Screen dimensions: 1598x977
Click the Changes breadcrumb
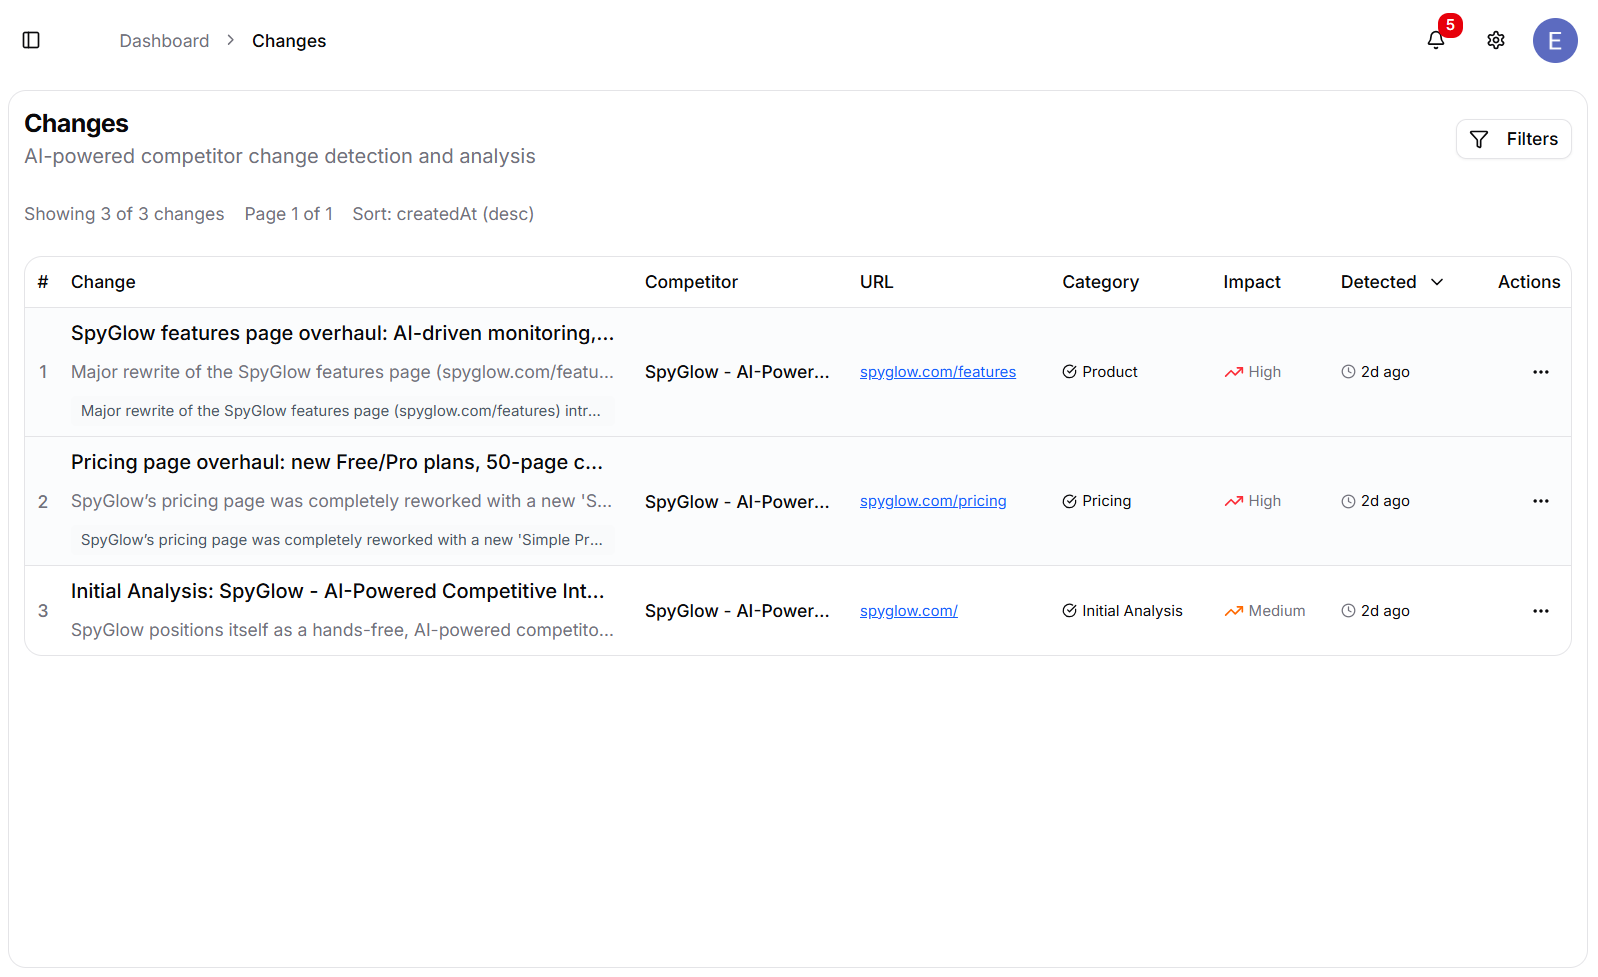click(x=289, y=41)
